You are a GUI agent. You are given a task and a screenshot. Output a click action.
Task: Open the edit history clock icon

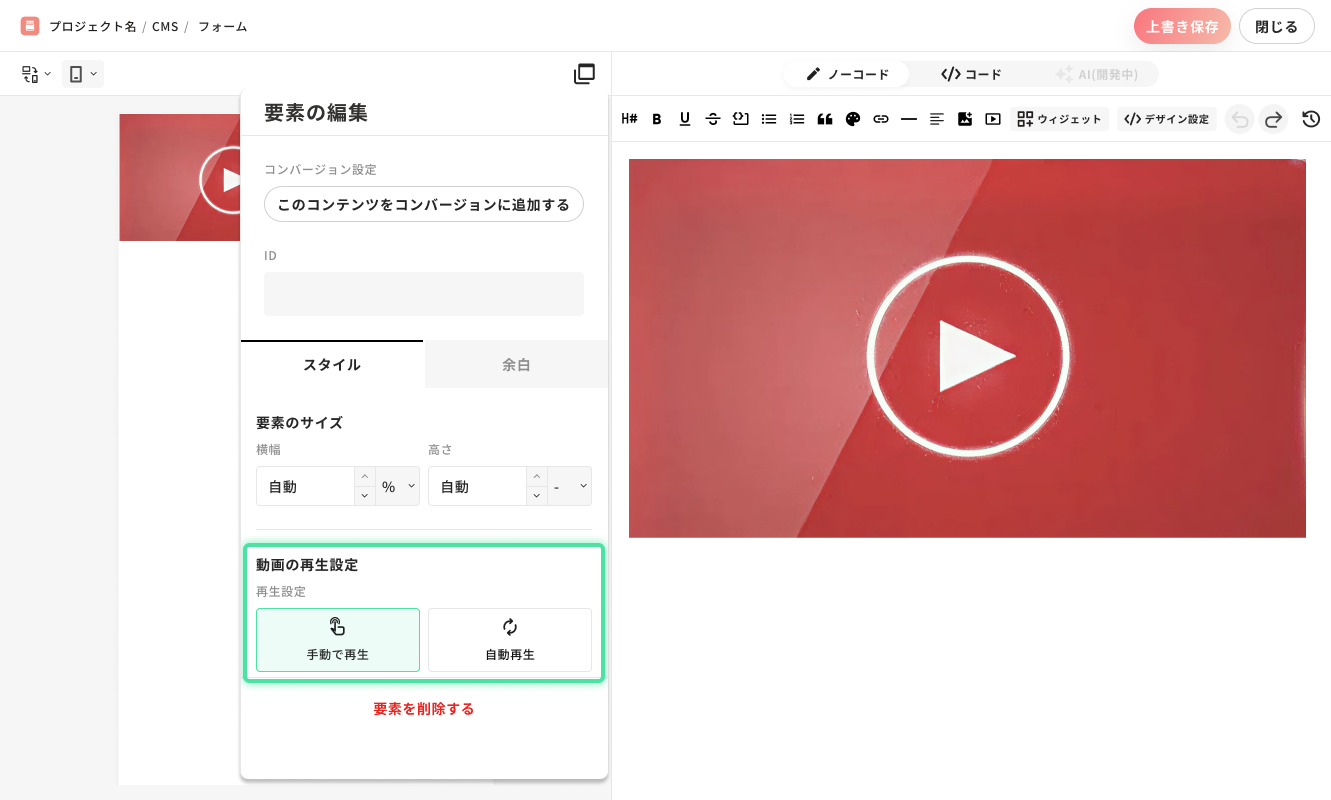tap(1311, 119)
